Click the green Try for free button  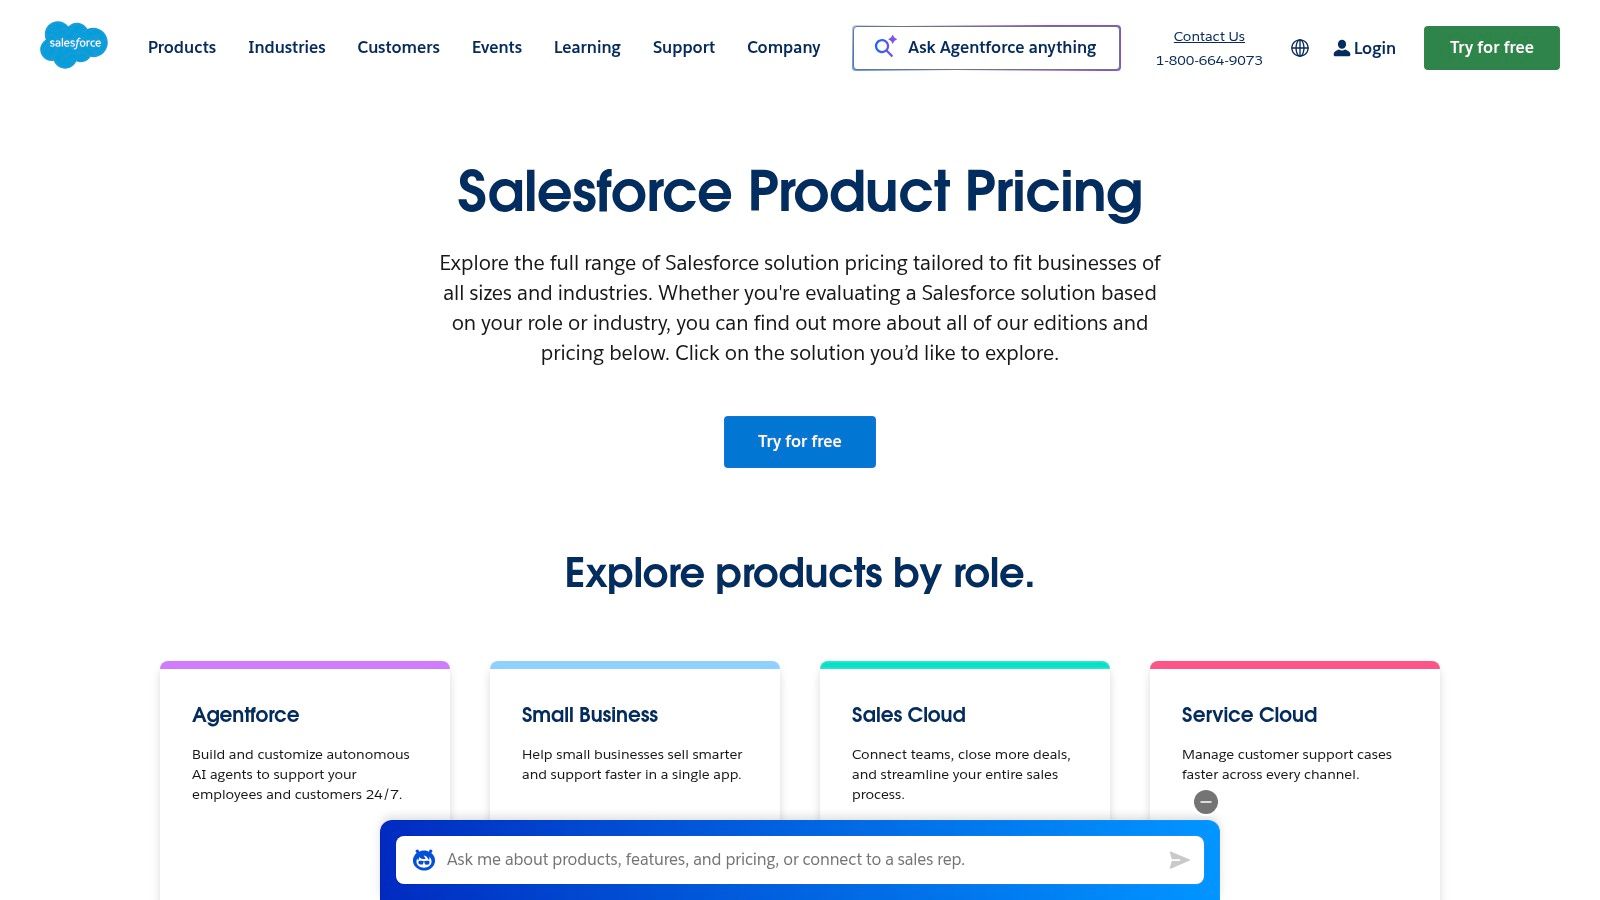(1491, 48)
